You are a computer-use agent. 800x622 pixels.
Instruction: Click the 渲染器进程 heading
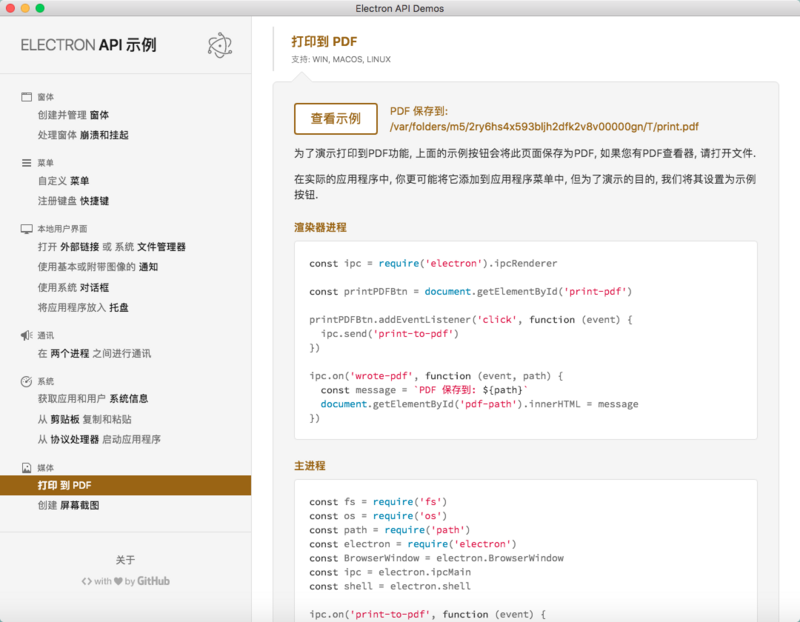coord(320,228)
